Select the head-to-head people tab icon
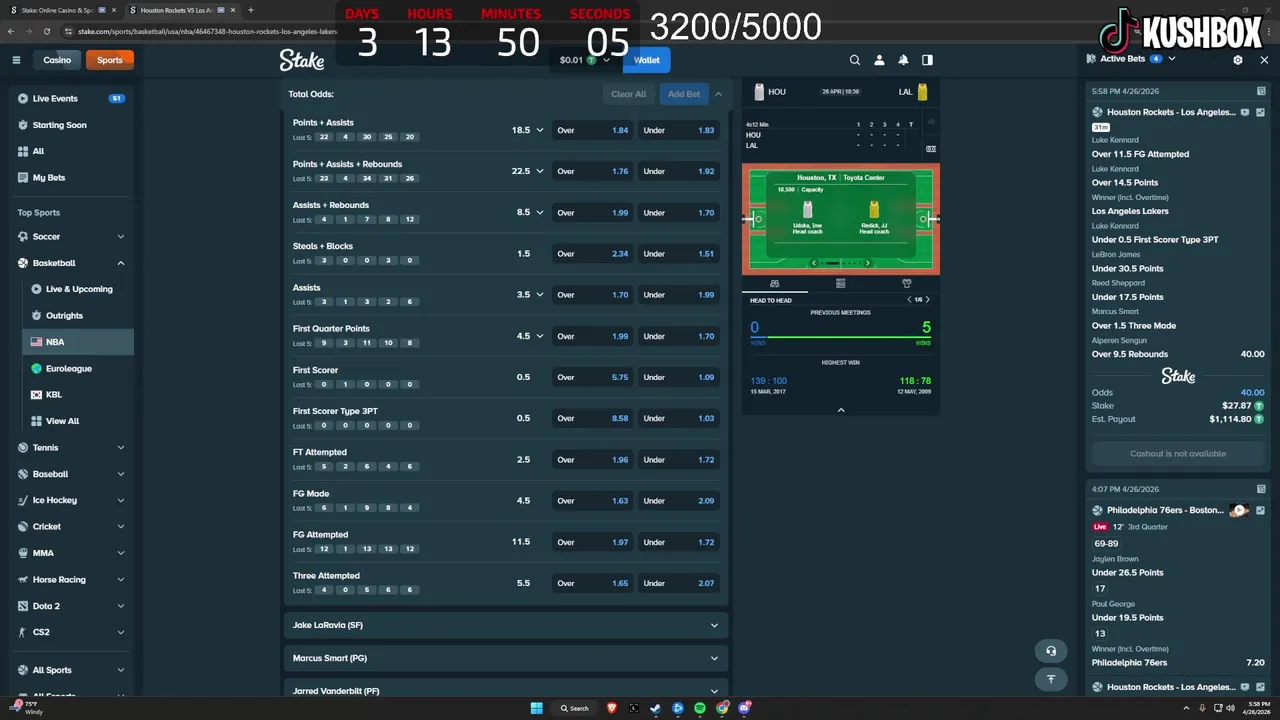Viewport: 1280px width, 720px height. tap(774, 284)
